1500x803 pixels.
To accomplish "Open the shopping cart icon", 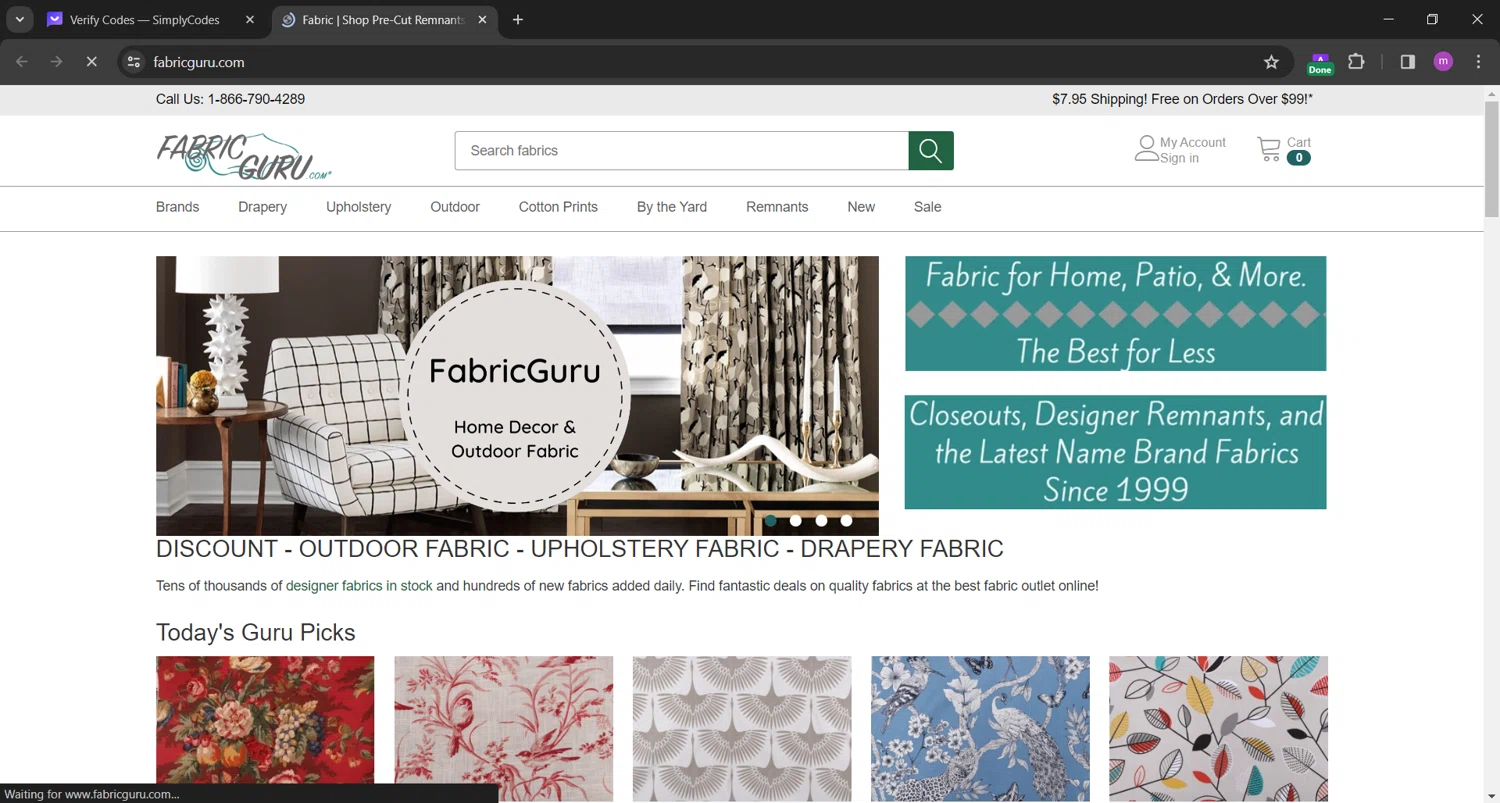I will [1269, 150].
